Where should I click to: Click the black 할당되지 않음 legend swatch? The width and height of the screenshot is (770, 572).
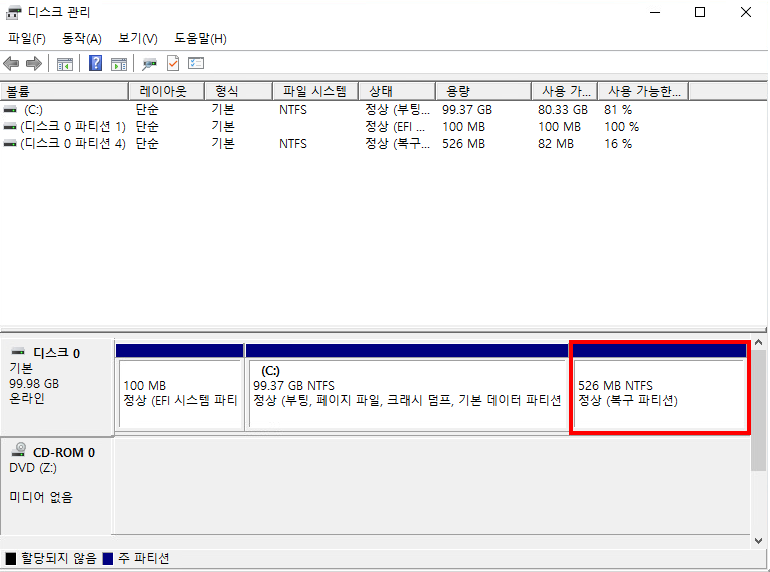tap(10, 558)
